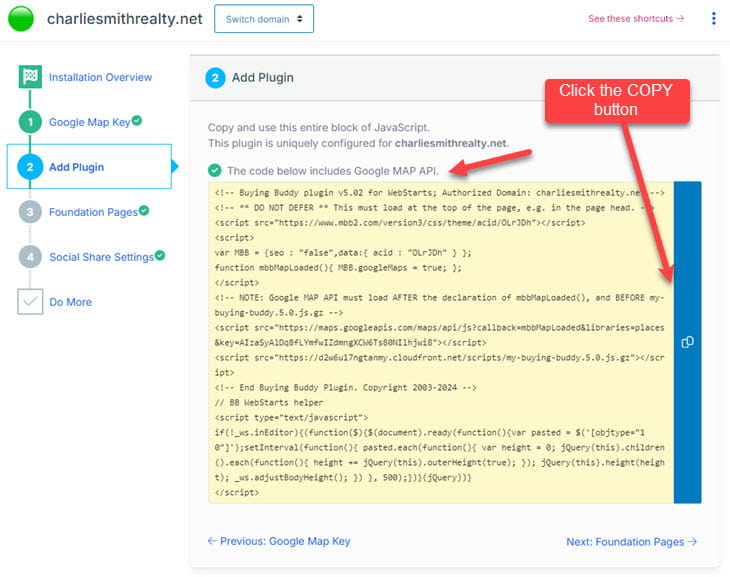Open See these shortcuts link
The image size is (730, 577).
click(x=636, y=19)
